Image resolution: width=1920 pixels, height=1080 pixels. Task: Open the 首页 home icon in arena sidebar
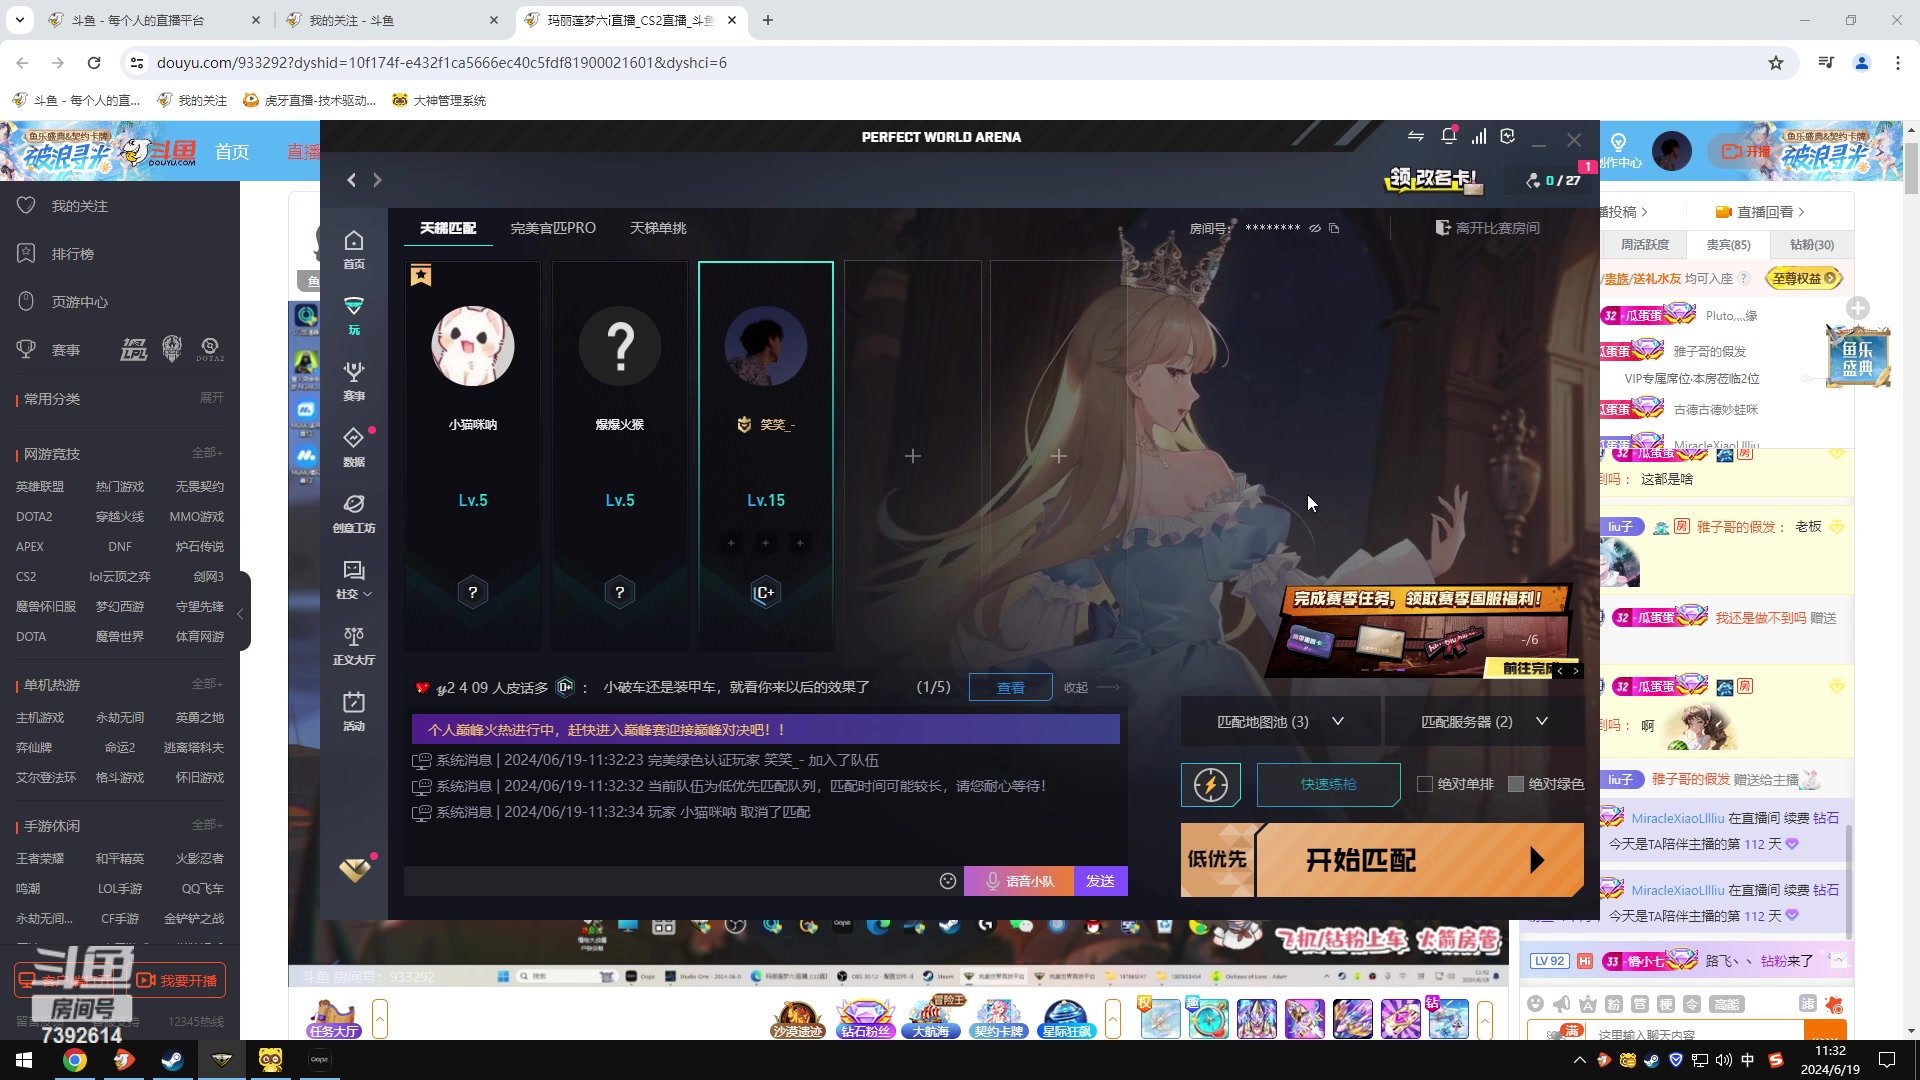point(354,249)
